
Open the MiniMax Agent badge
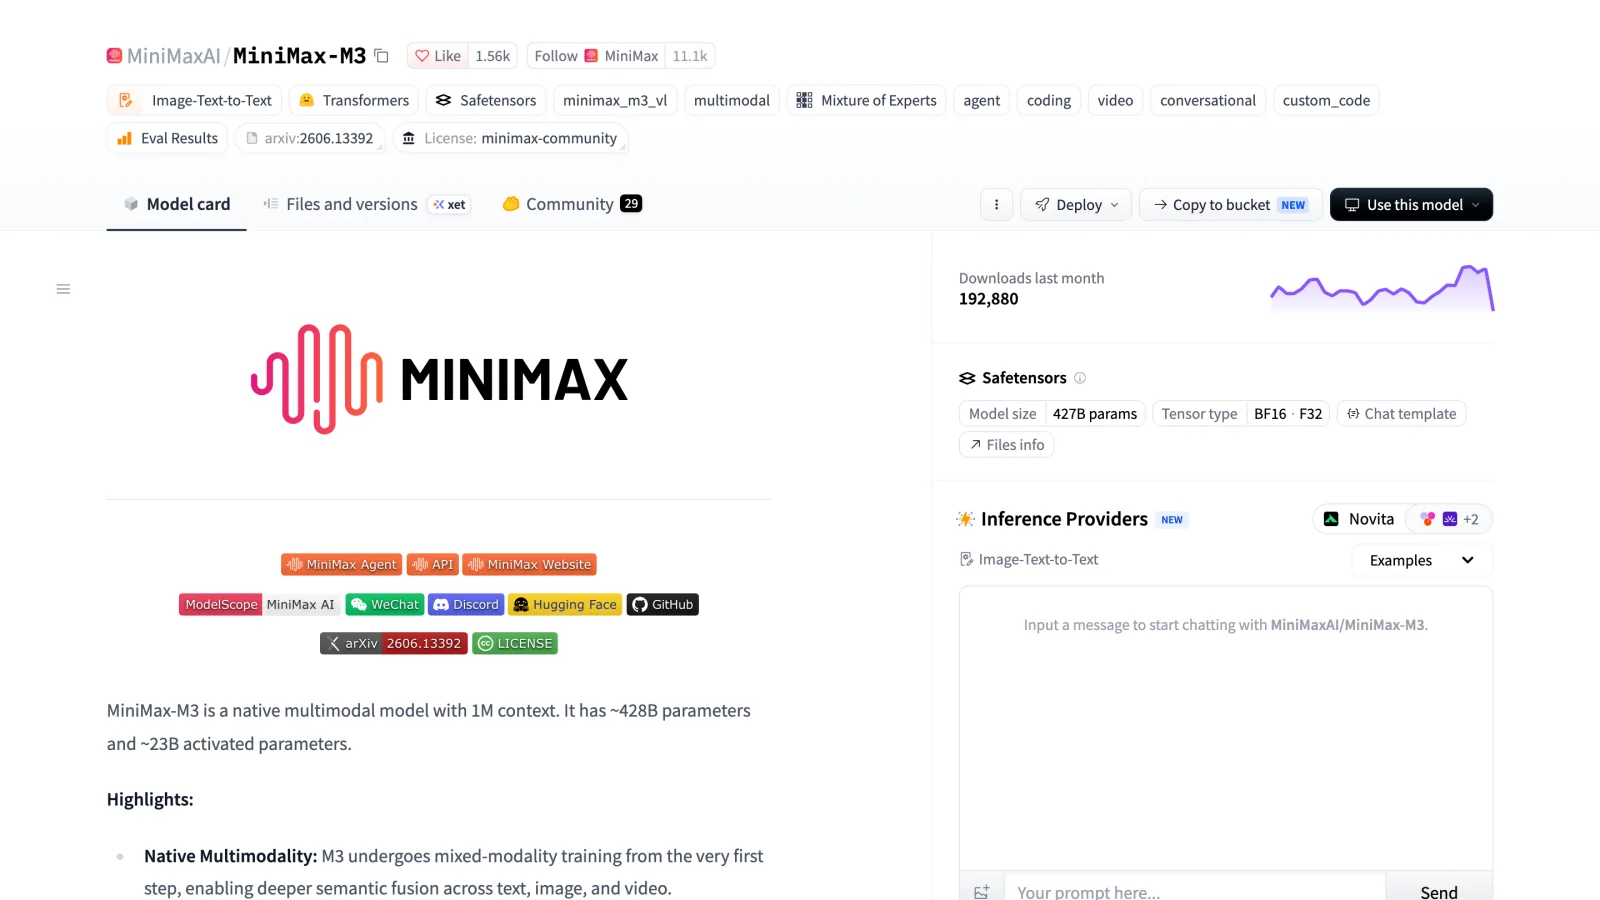tap(341, 564)
